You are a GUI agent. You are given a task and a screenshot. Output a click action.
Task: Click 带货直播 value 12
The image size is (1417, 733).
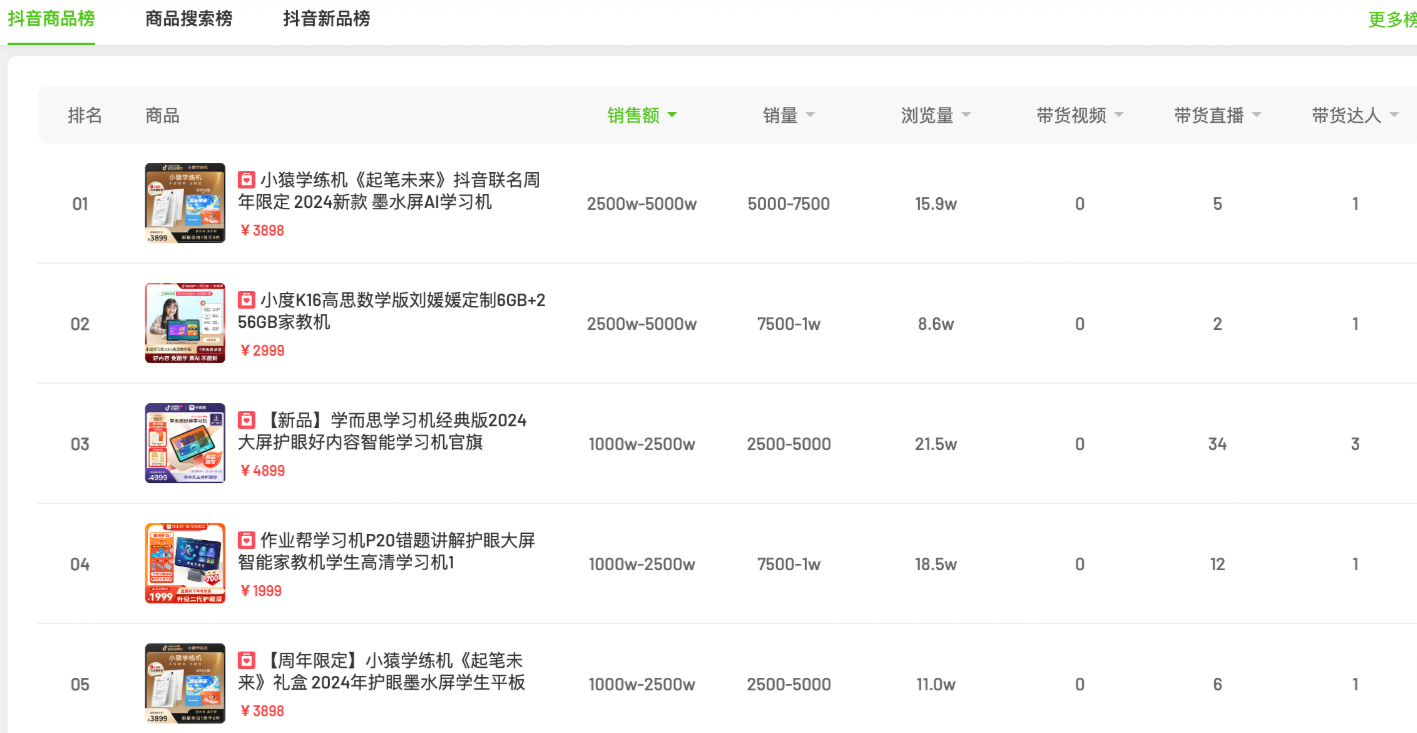point(1217,564)
